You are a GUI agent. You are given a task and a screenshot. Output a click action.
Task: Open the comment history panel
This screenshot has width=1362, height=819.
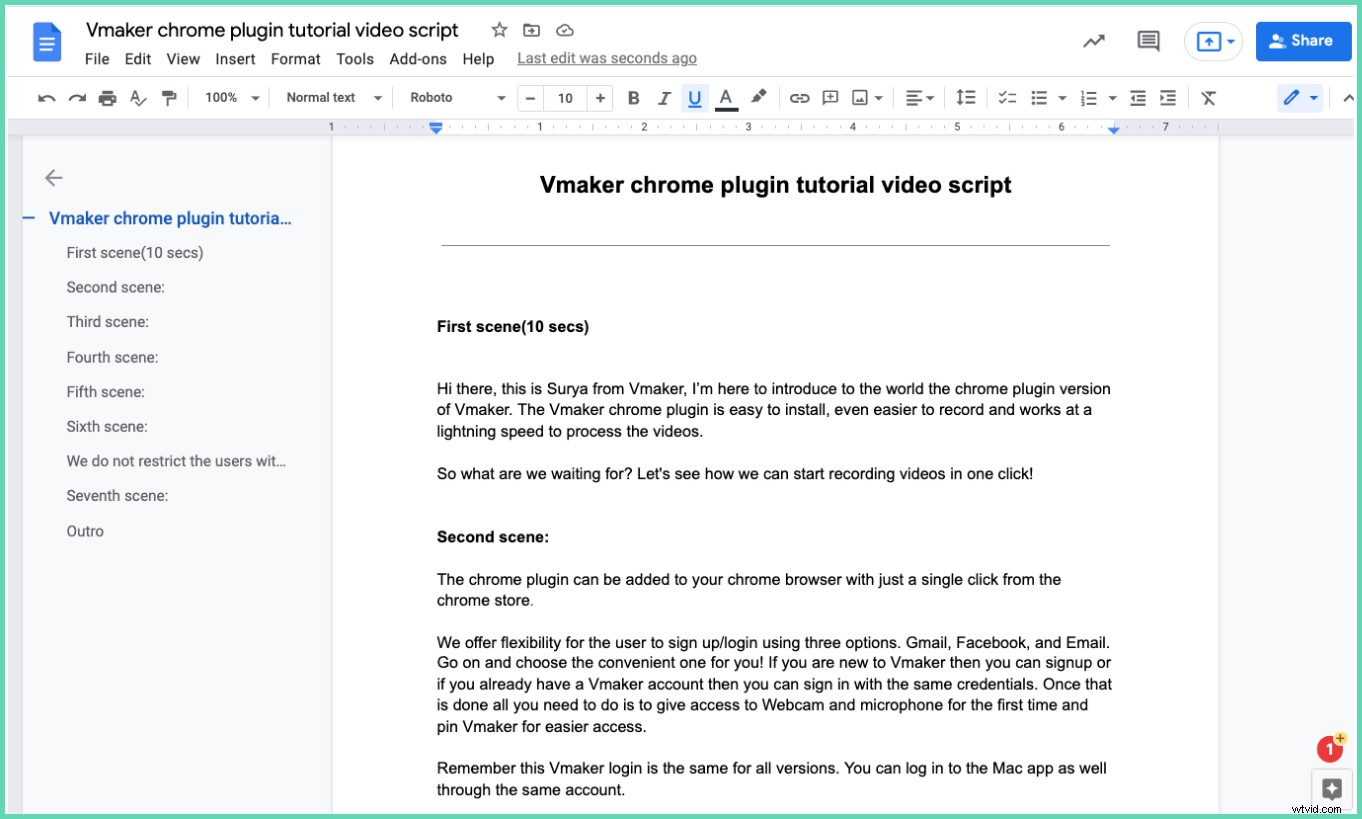pos(1147,41)
